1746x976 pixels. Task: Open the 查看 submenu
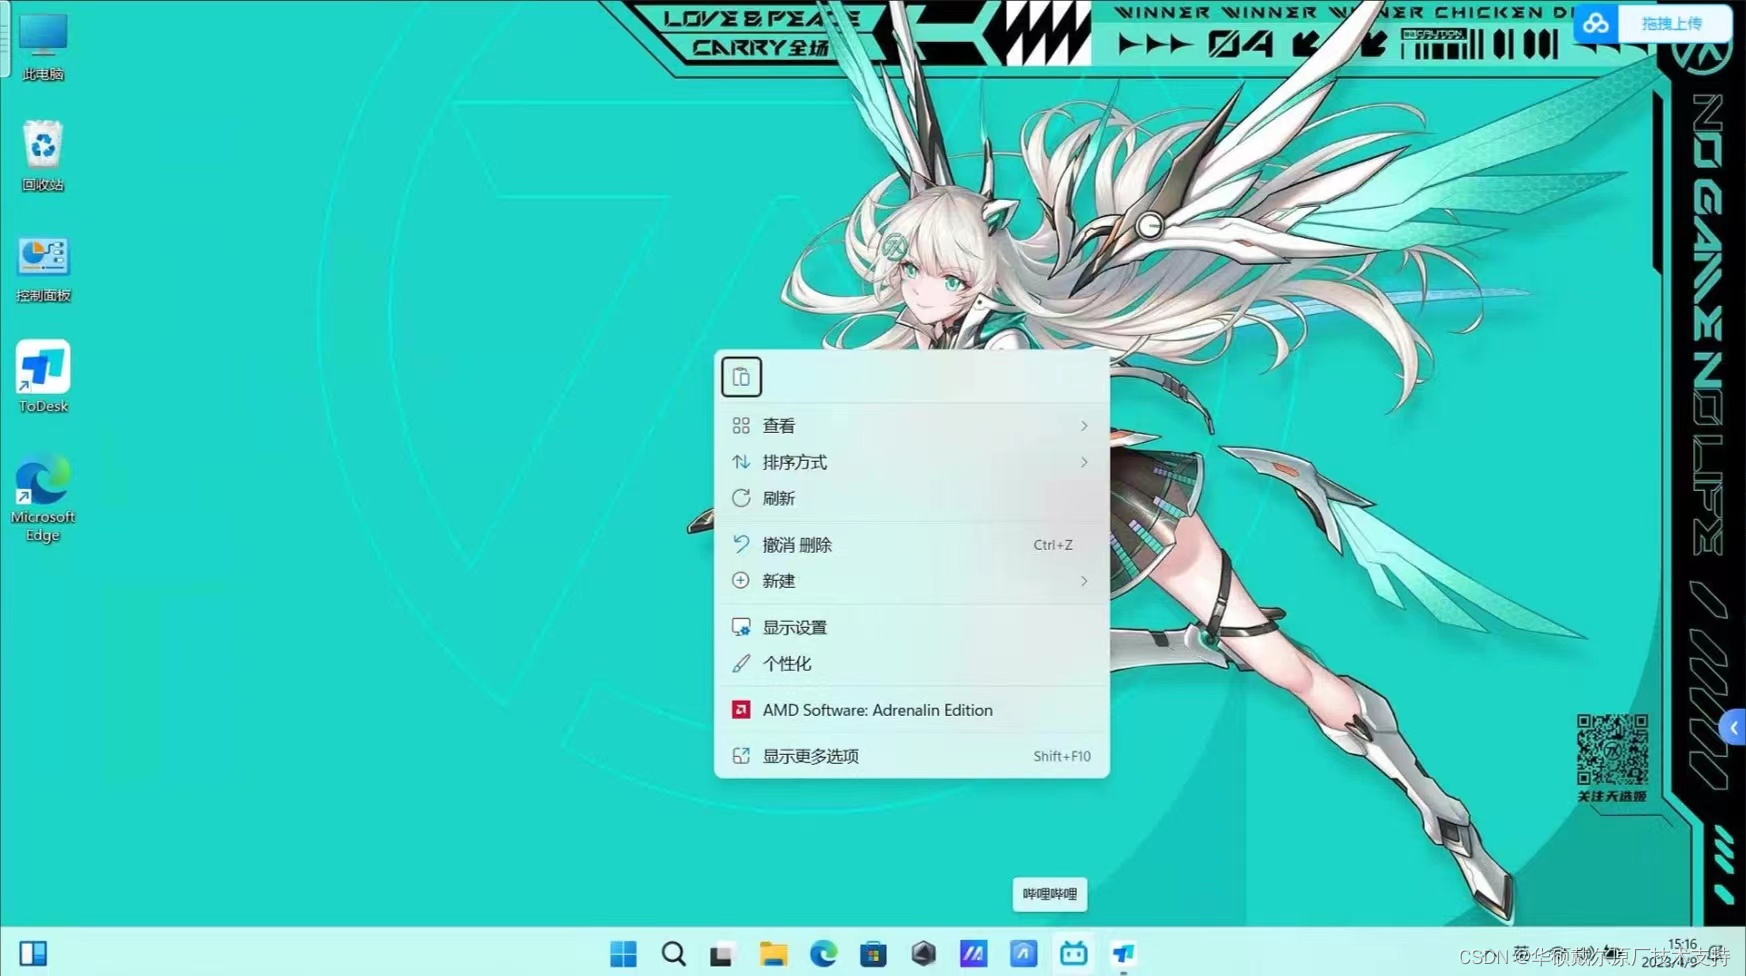click(x=911, y=426)
